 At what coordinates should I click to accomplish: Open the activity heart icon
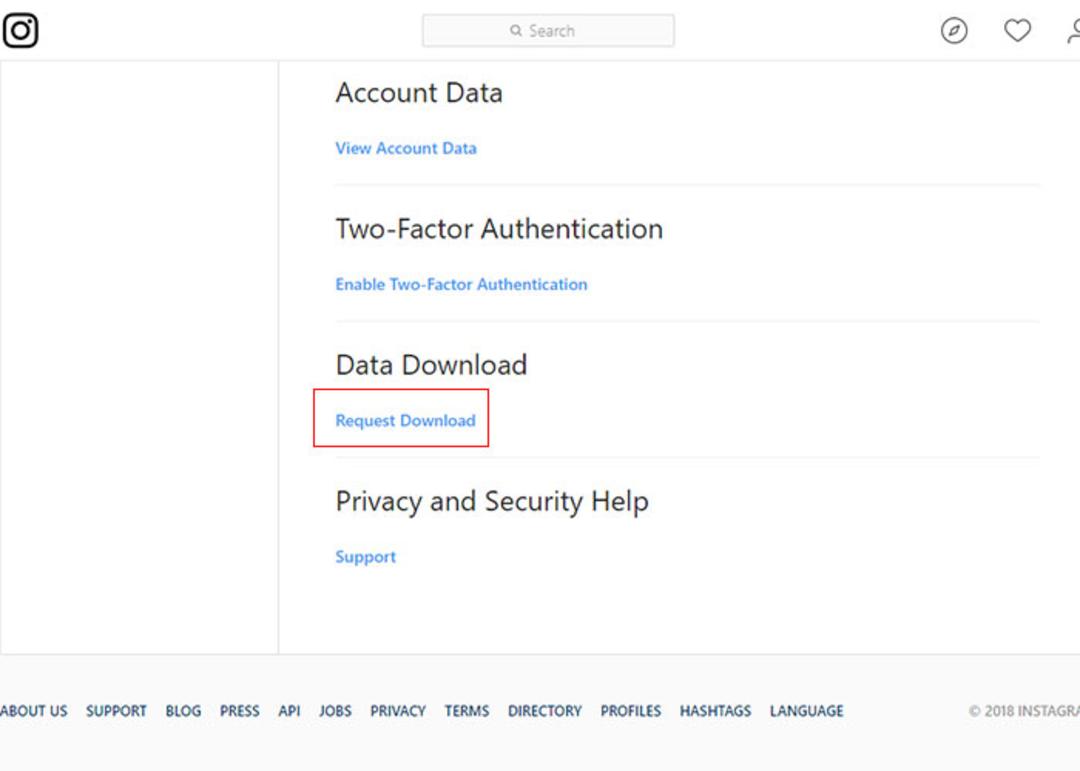(1017, 30)
